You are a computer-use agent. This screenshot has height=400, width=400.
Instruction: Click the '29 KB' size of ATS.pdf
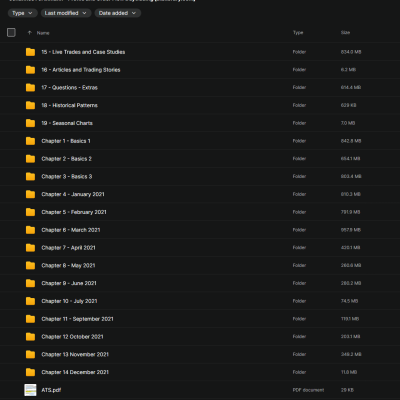click(x=347, y=390)
